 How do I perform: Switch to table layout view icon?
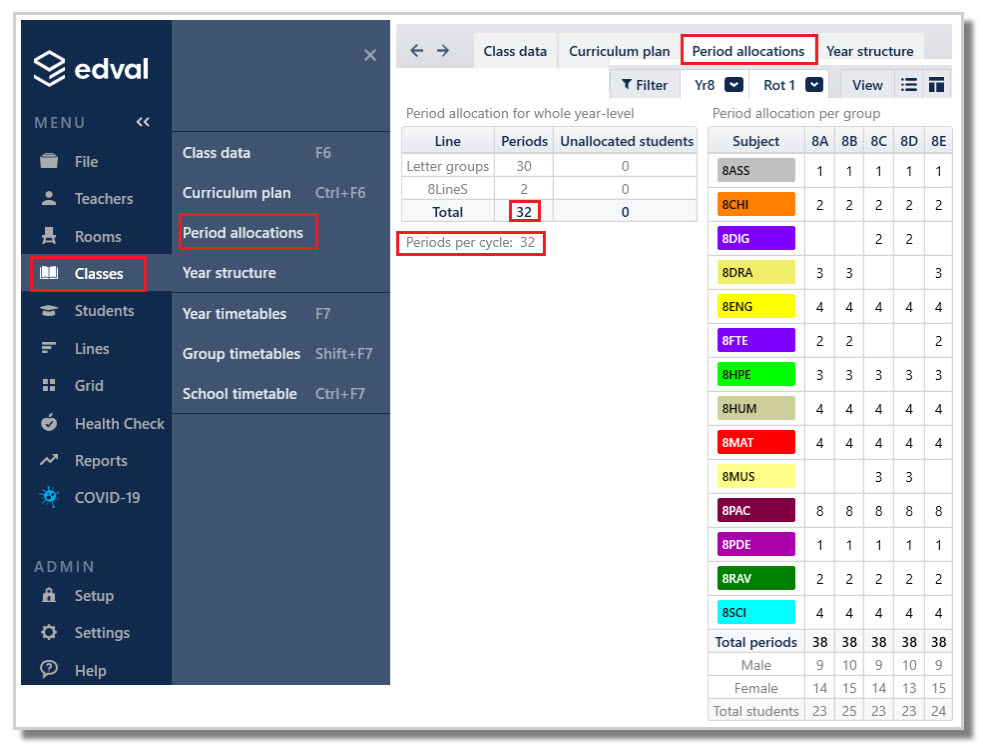click(936, 85)
